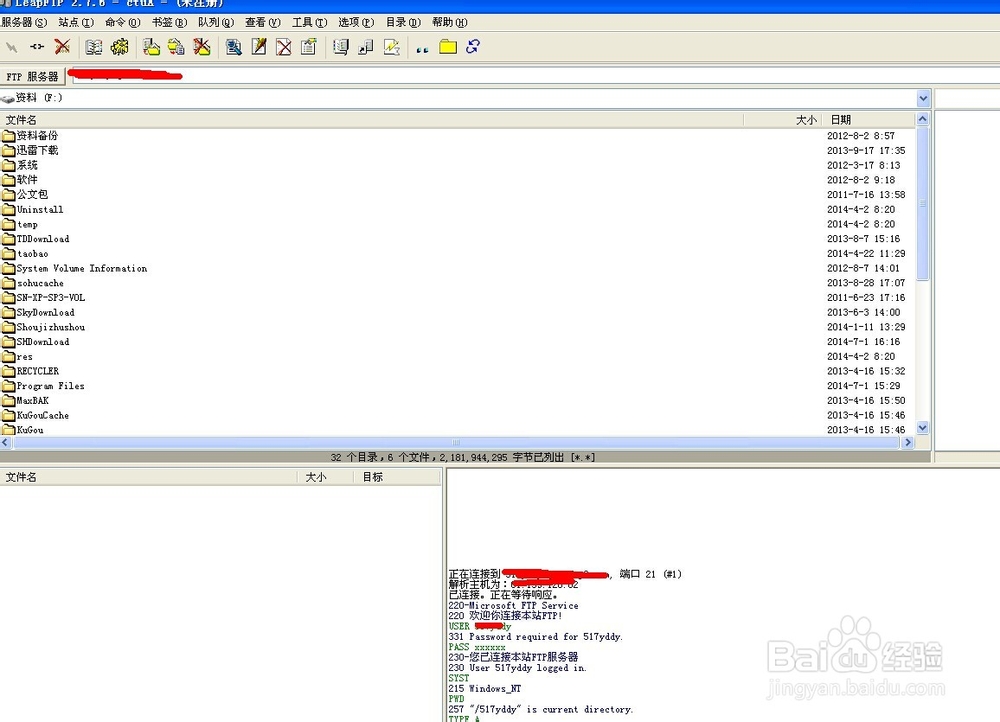Click the view file magnifier icon
Screen dimensions: 1000x722
(233, 47)
